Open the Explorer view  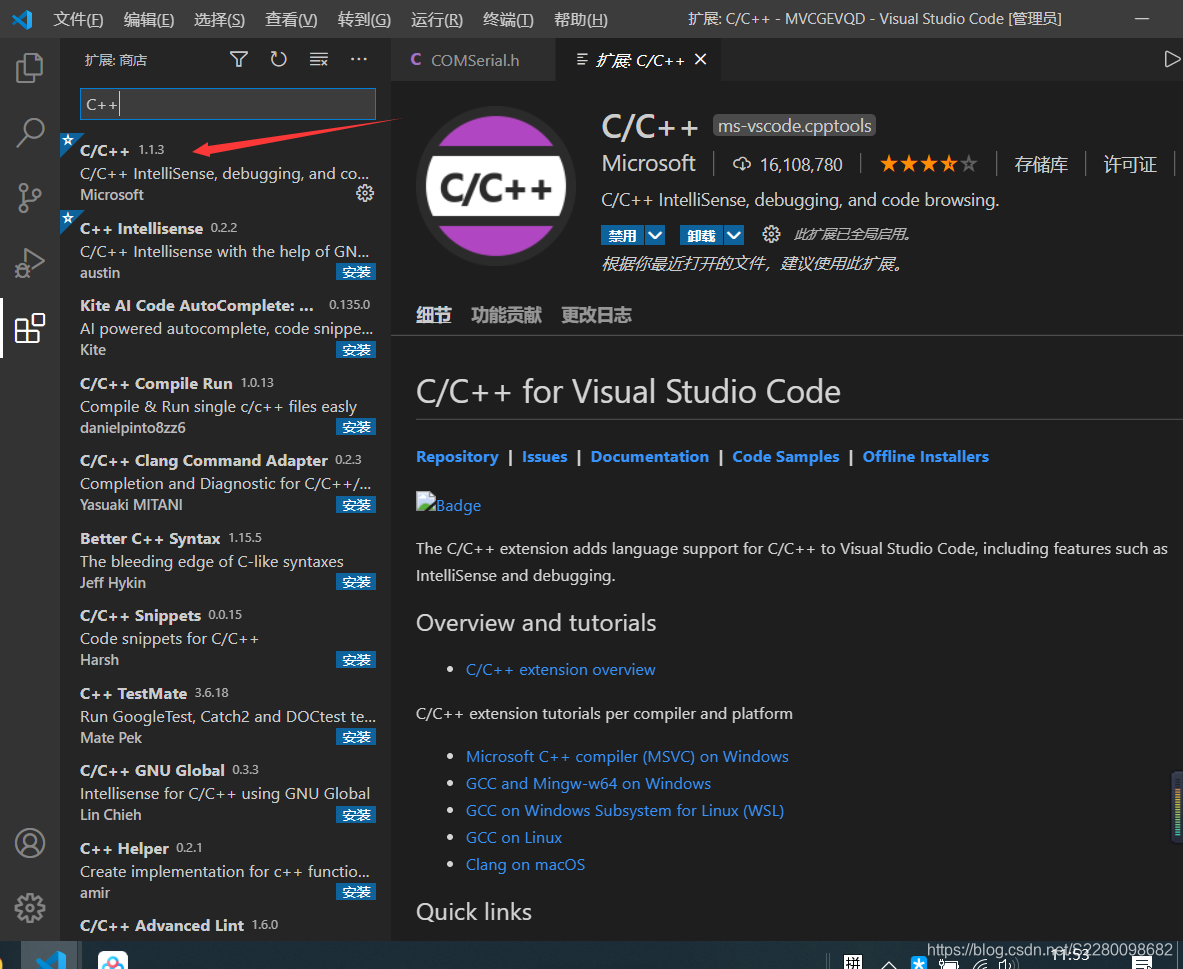pyautogui.click(x=30, y=68)
